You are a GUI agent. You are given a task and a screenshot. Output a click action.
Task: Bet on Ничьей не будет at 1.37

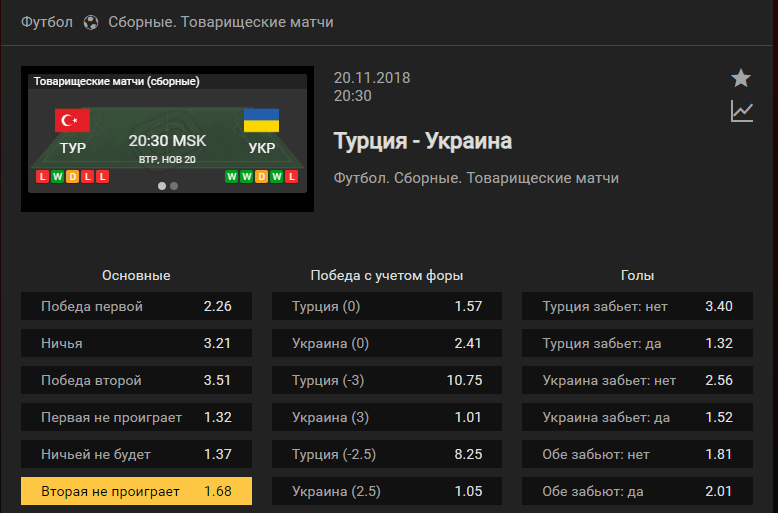136,454
